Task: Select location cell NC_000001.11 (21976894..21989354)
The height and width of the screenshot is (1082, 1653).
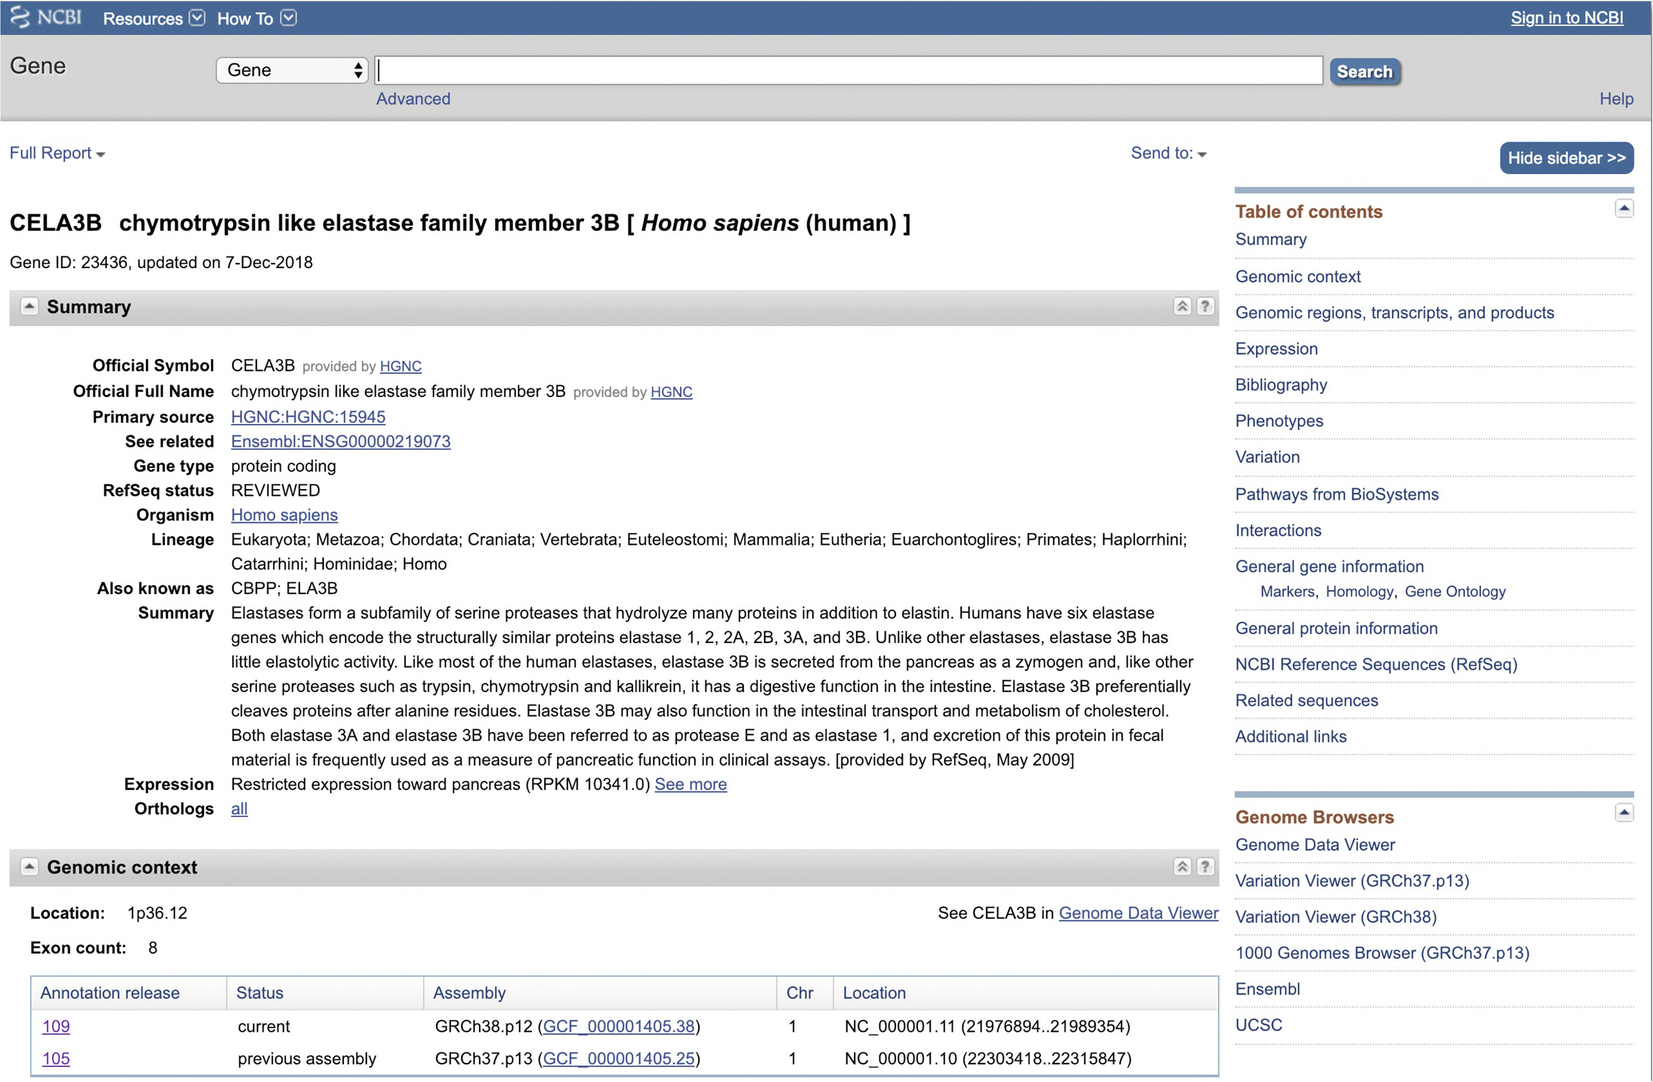Action: [987, 1026]
